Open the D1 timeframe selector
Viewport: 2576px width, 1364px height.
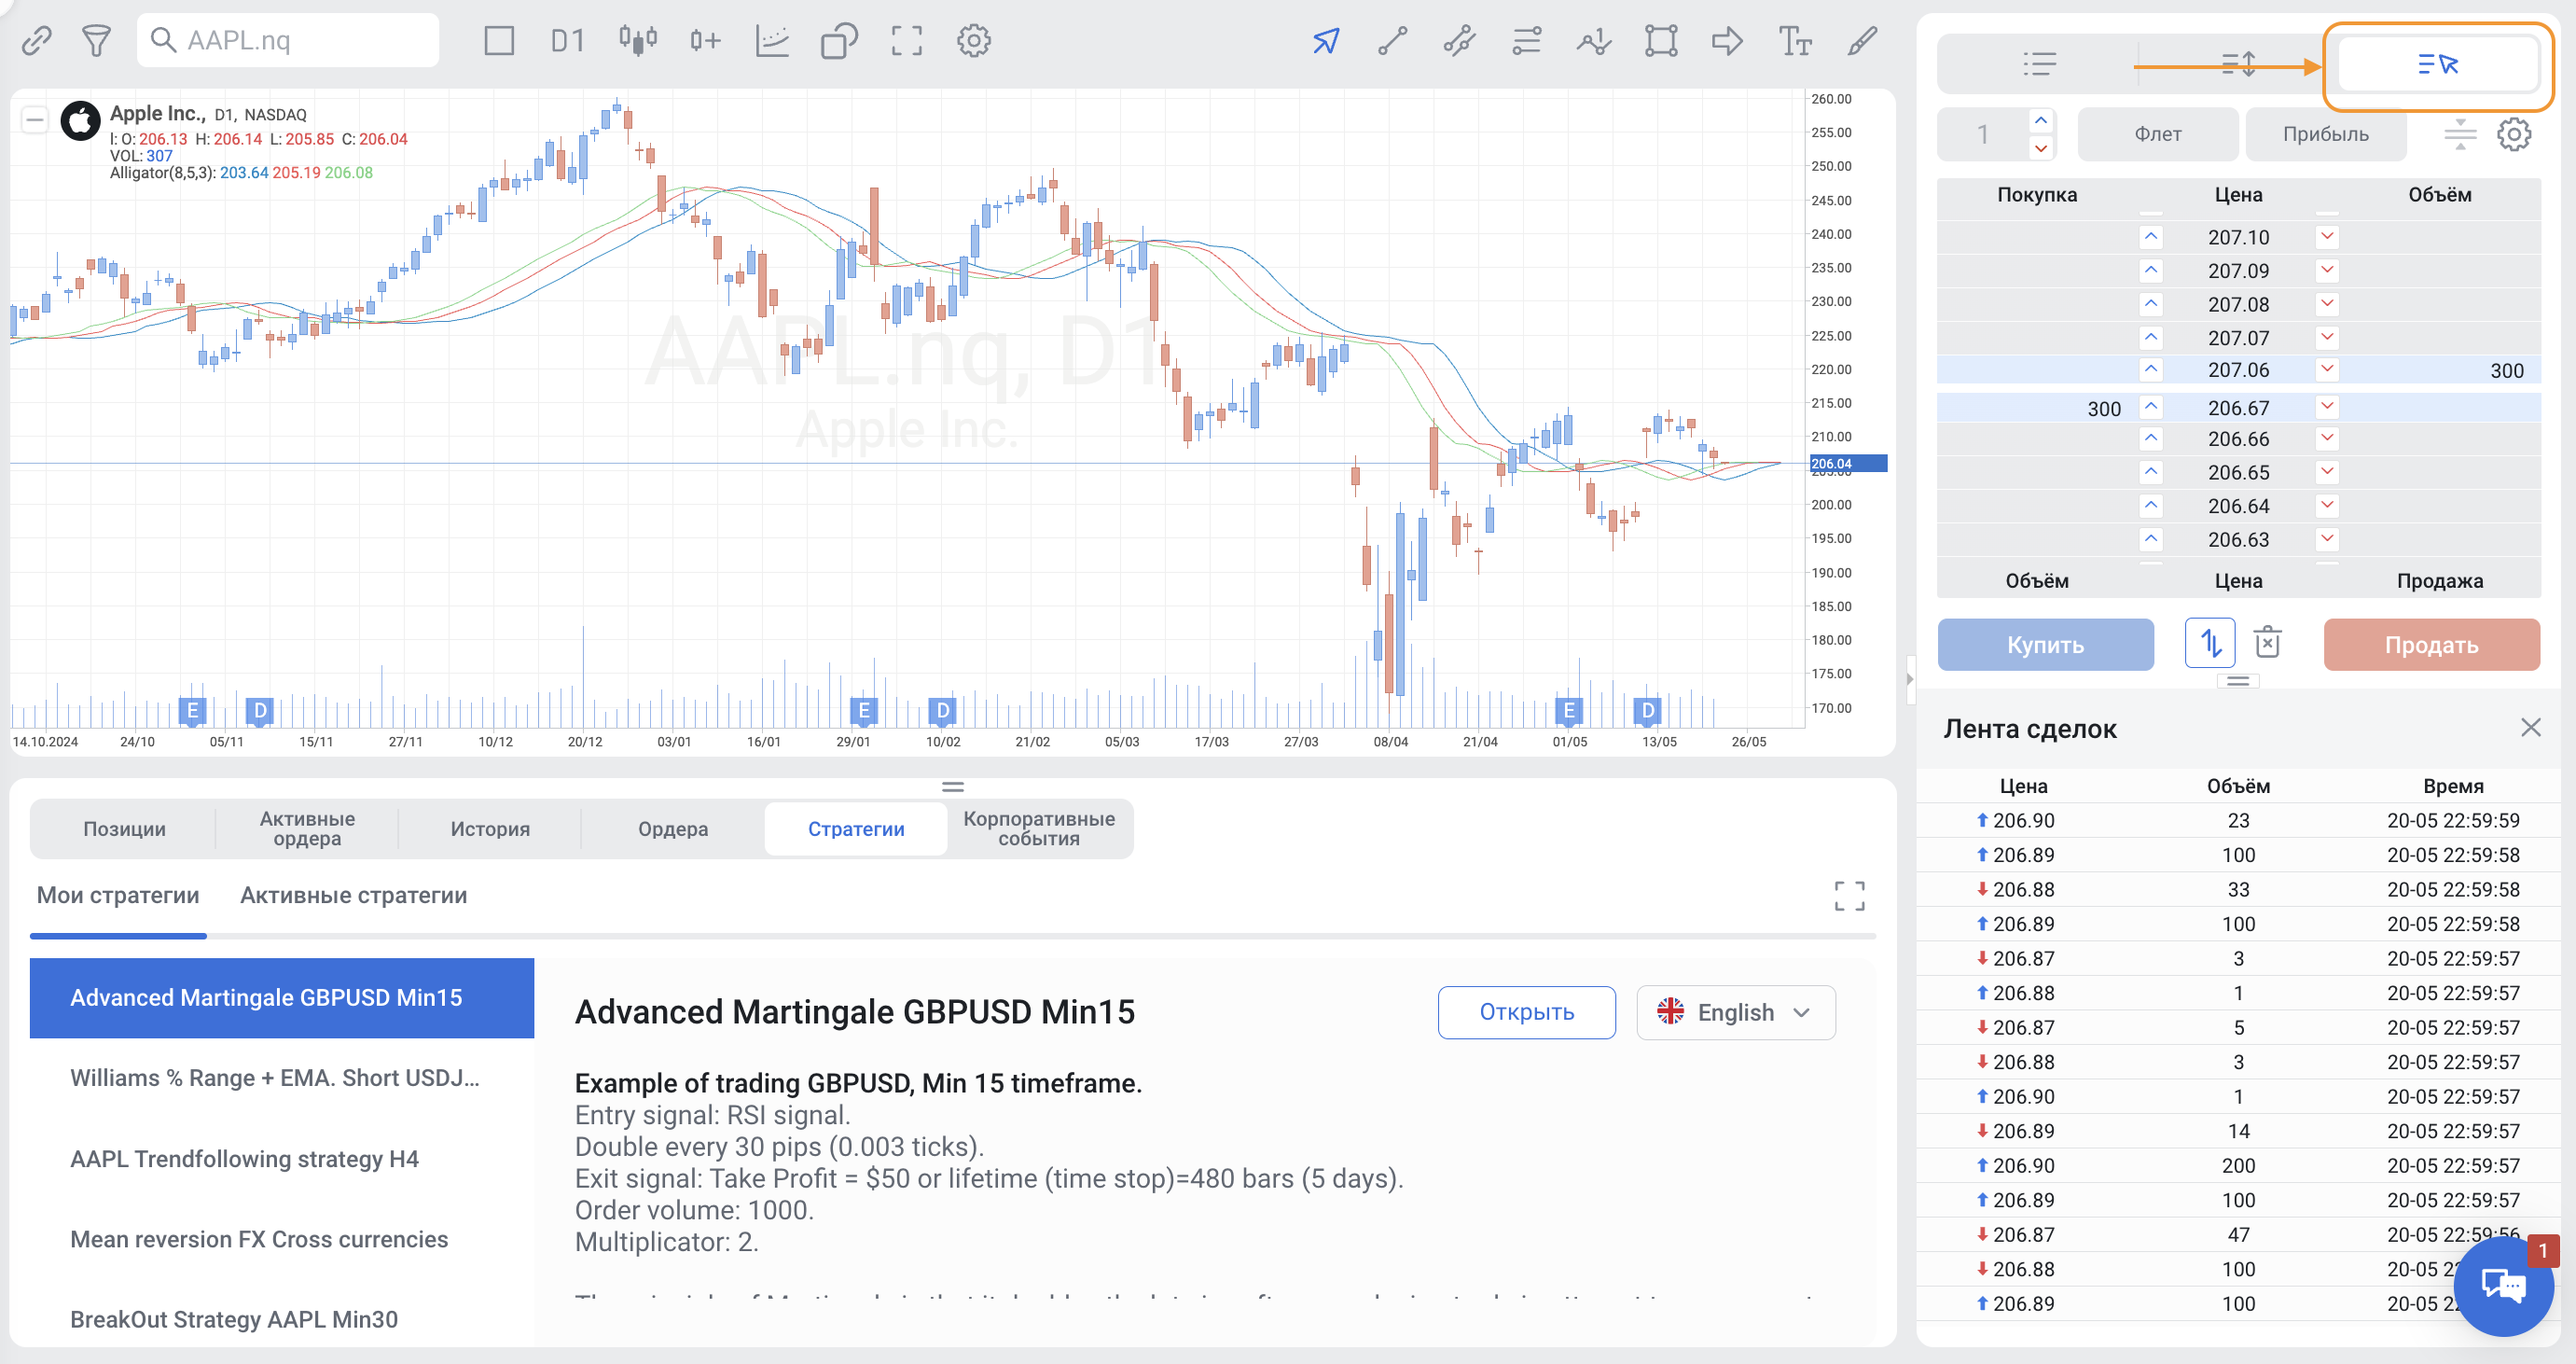tap(567, 41)
